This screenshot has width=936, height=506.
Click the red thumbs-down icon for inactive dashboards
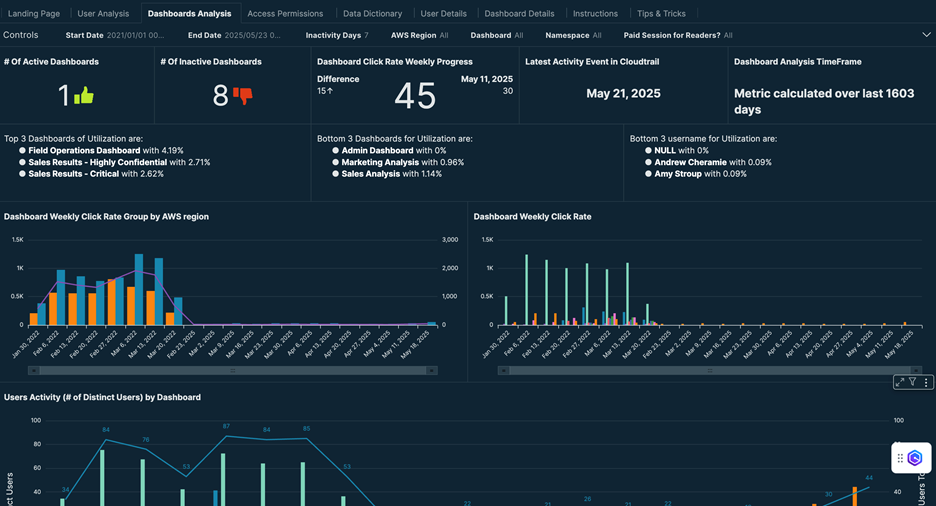point(242,95)
